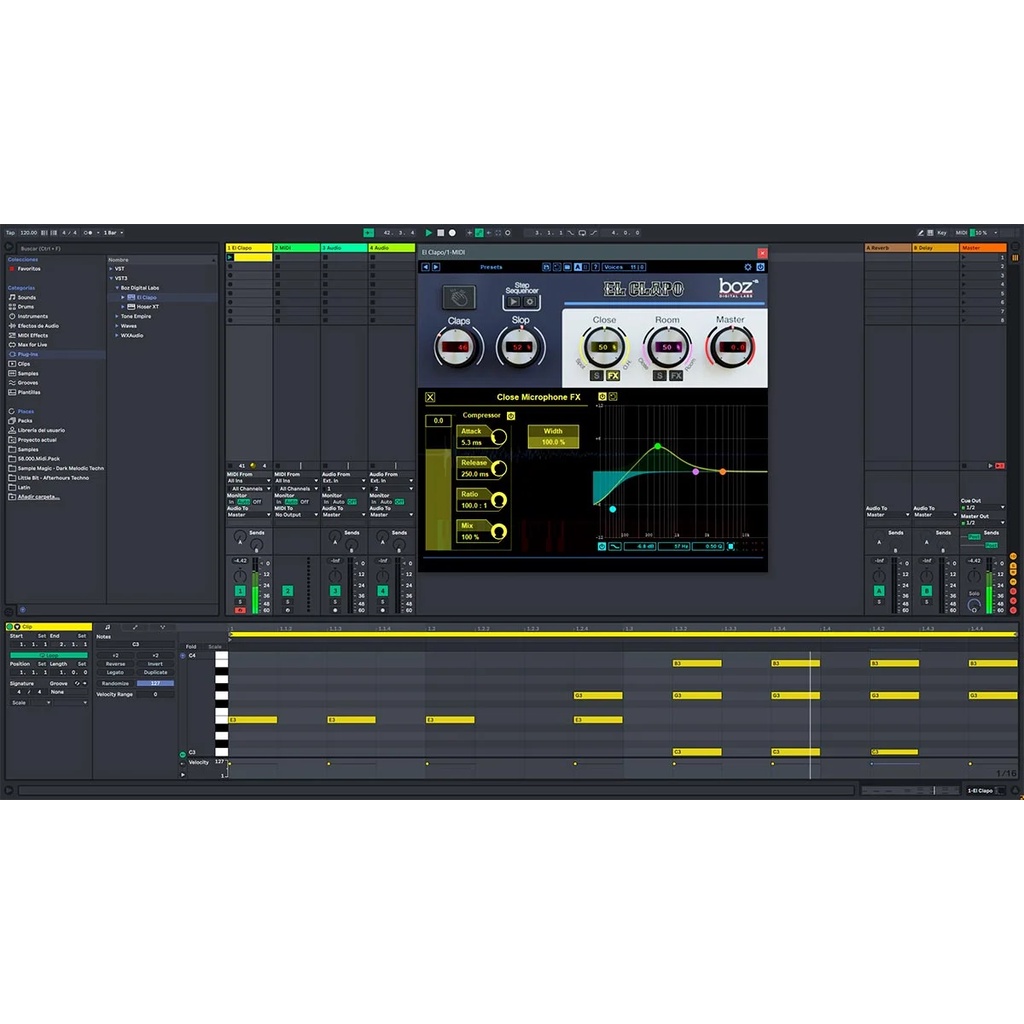The height and width of the screenshot is (1024, 1024).
Task: Click the green EQ band node
Action: click(657, 446)
